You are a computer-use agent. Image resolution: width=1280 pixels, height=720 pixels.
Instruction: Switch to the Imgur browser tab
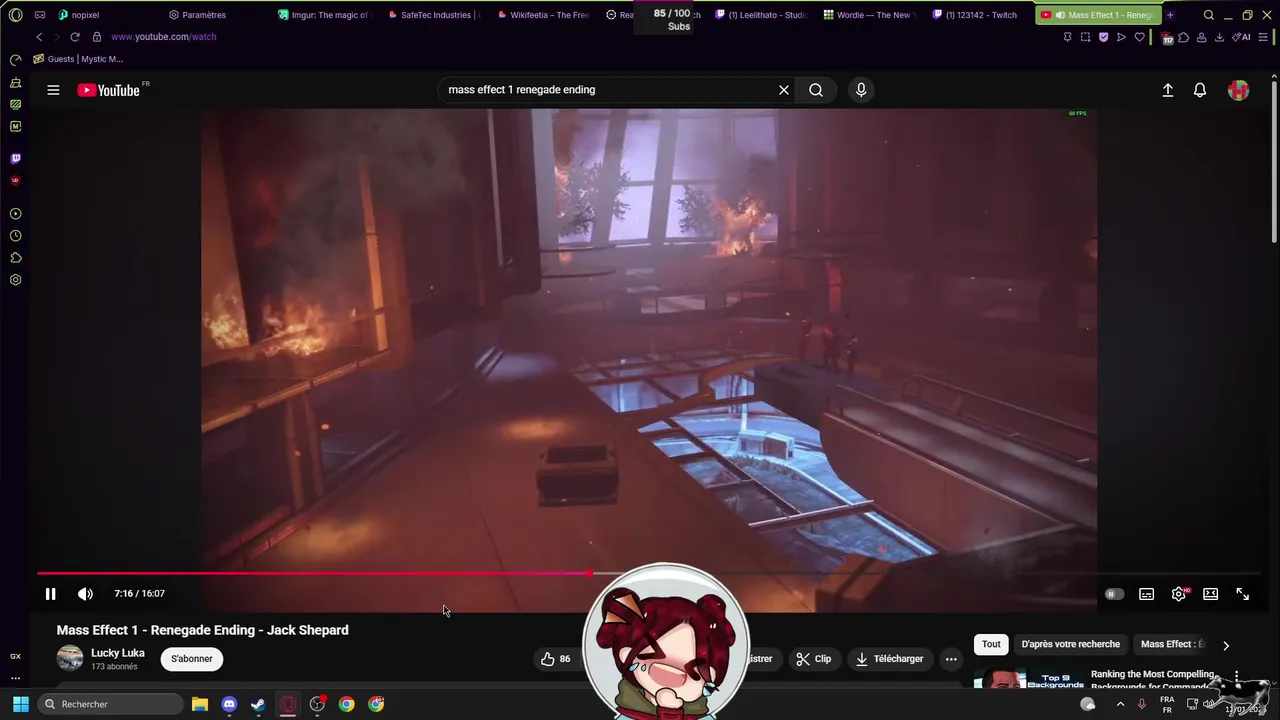324,15
